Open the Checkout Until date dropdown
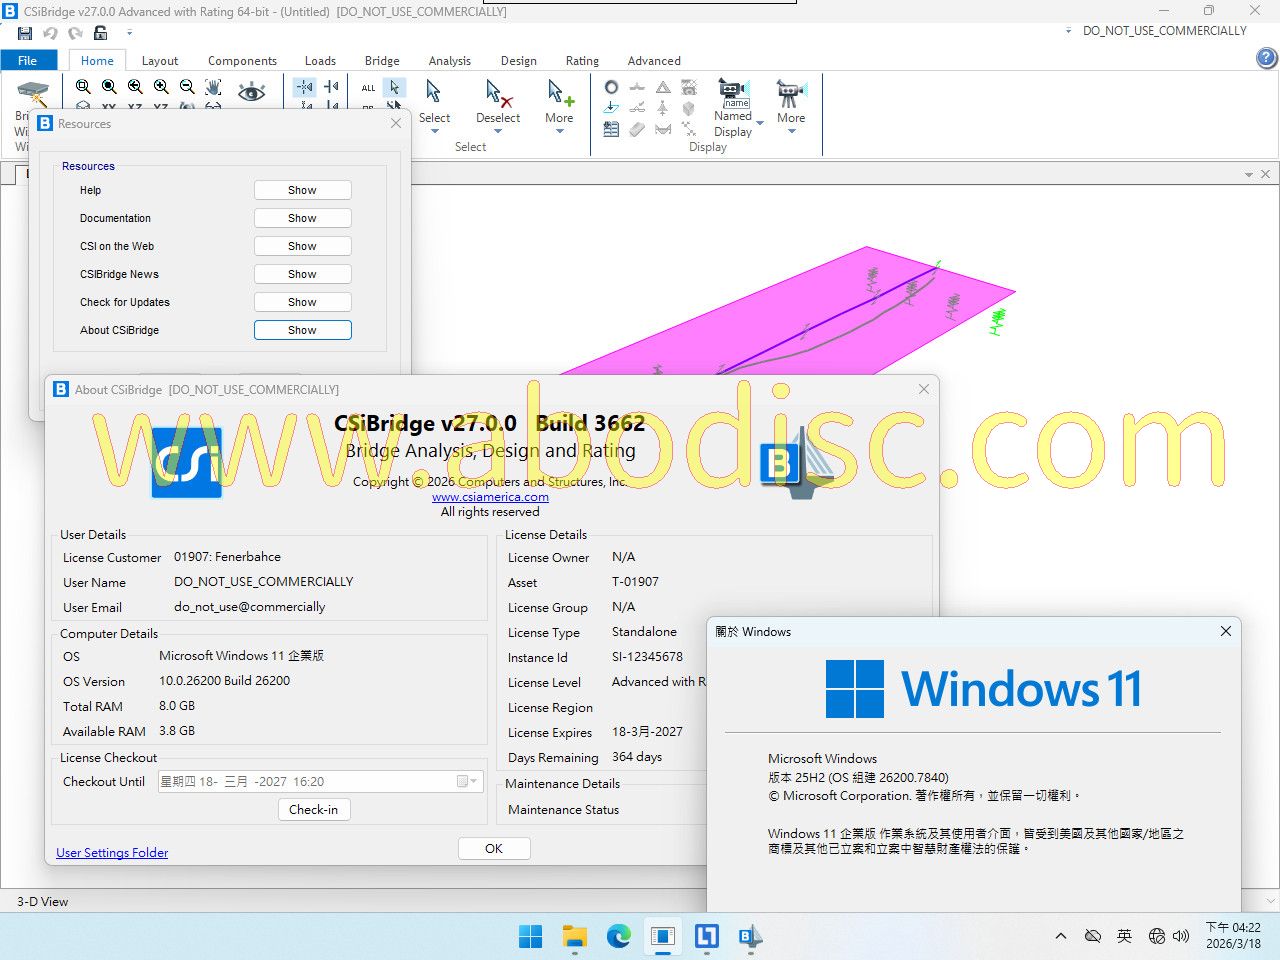 click(473, 782)
